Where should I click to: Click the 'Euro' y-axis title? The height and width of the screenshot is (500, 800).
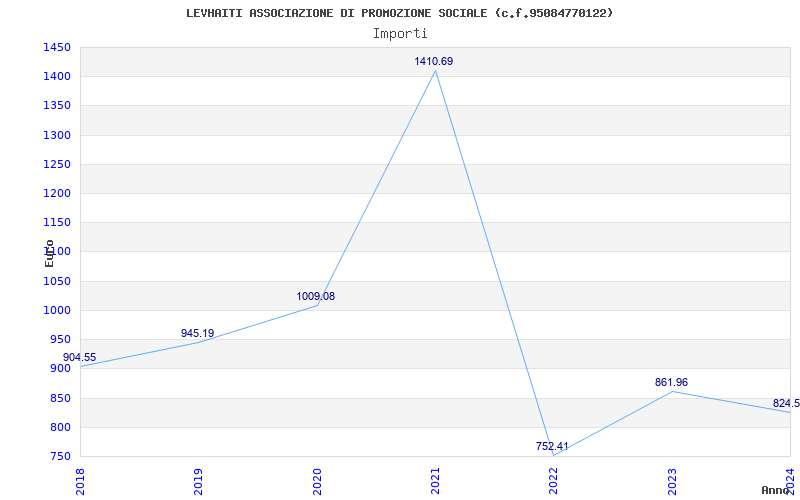pos(49,253)
